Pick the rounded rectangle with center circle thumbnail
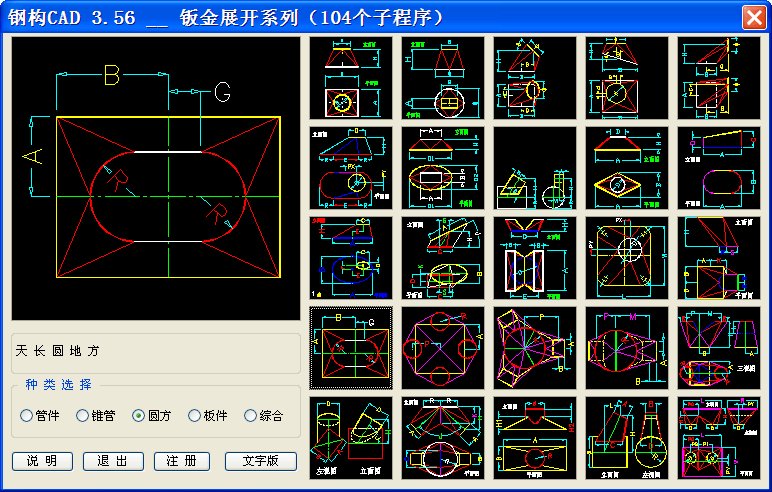Screen dimensions: 772x492 tap(350, 167)
